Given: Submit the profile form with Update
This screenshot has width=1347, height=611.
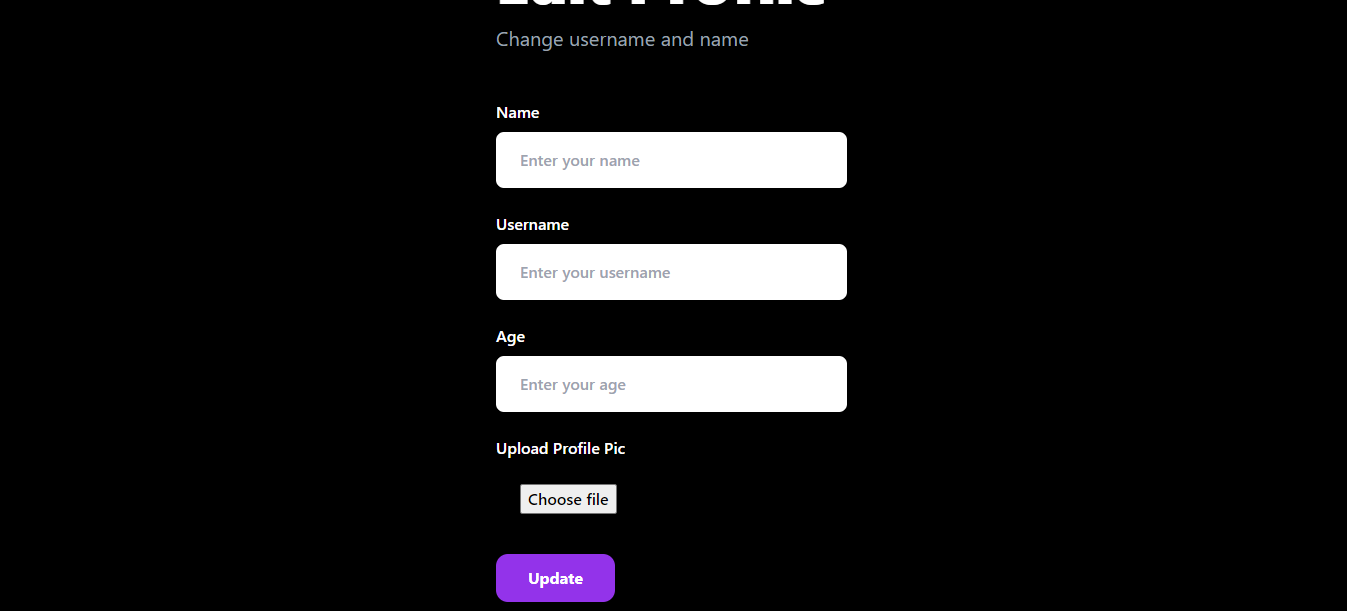Looking at the screenshot, I should click(x=555, y=578).
